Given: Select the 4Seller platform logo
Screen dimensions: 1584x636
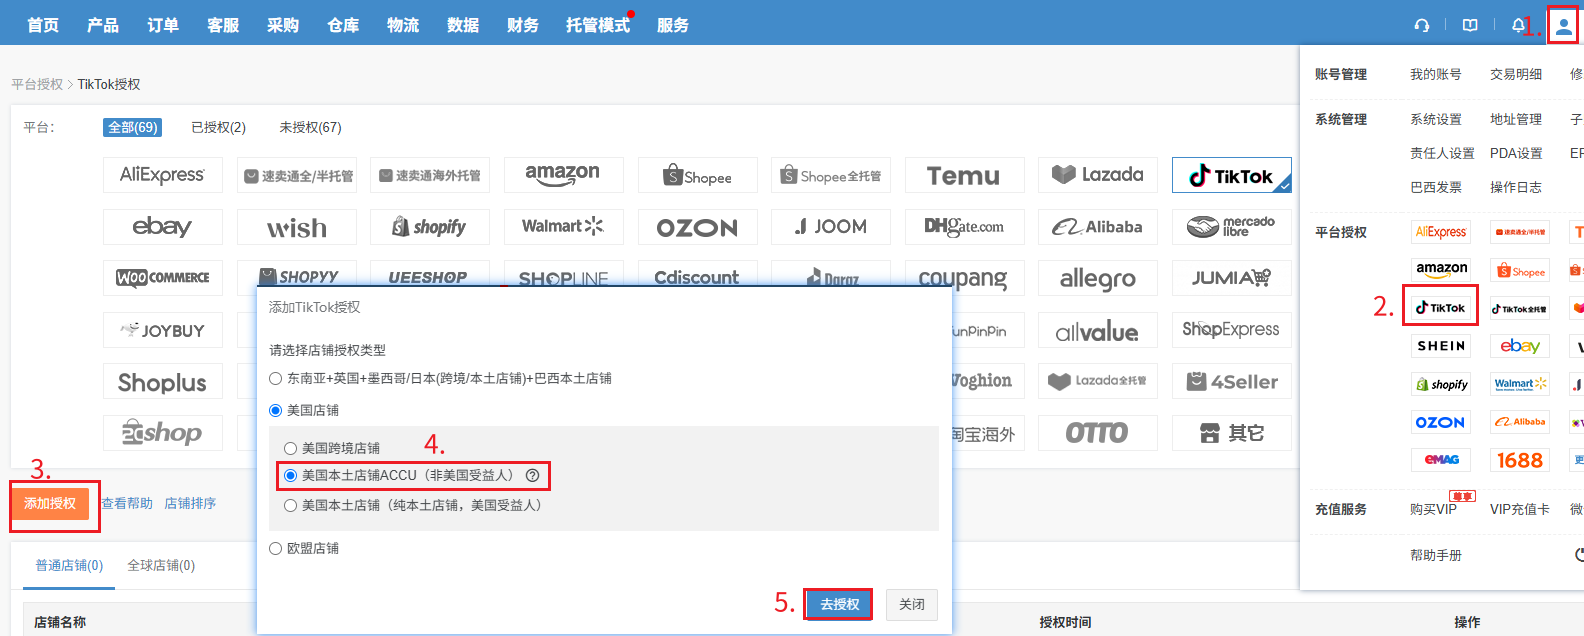Looking at the screenshot, I should (1231, 381).
